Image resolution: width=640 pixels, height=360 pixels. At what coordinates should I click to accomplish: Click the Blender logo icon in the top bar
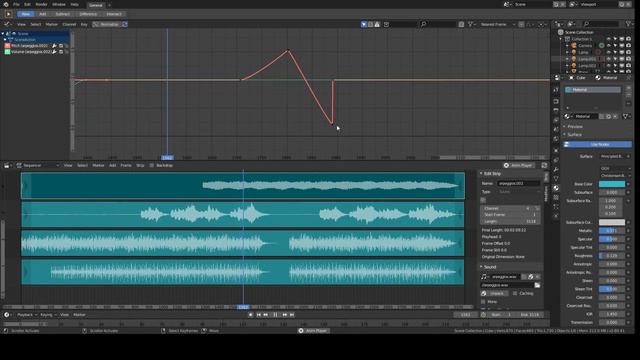[x=6, y=4]
